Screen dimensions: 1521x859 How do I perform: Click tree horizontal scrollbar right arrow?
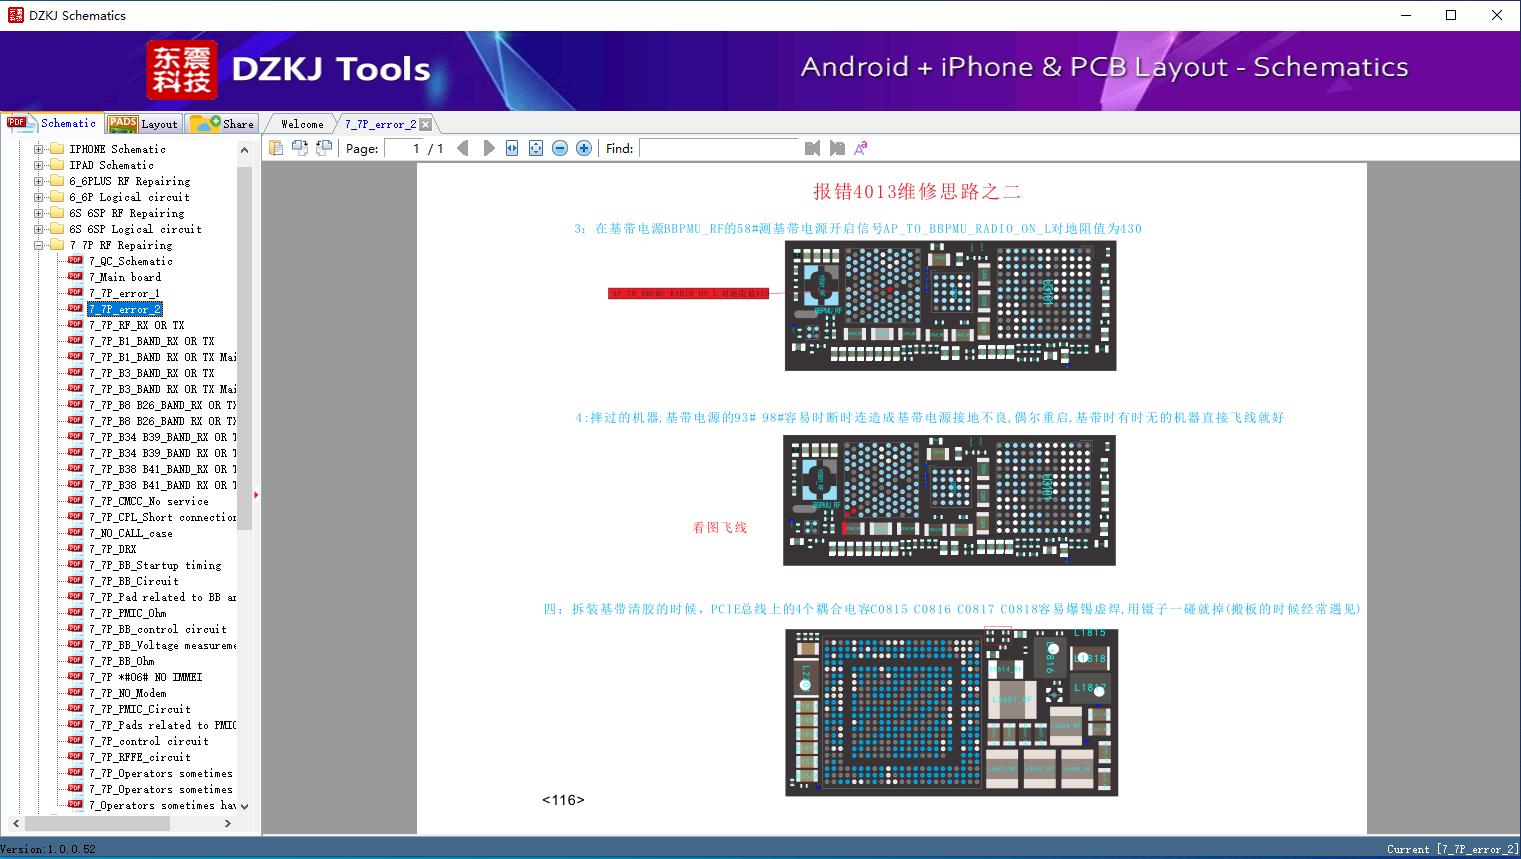(228, 823)
